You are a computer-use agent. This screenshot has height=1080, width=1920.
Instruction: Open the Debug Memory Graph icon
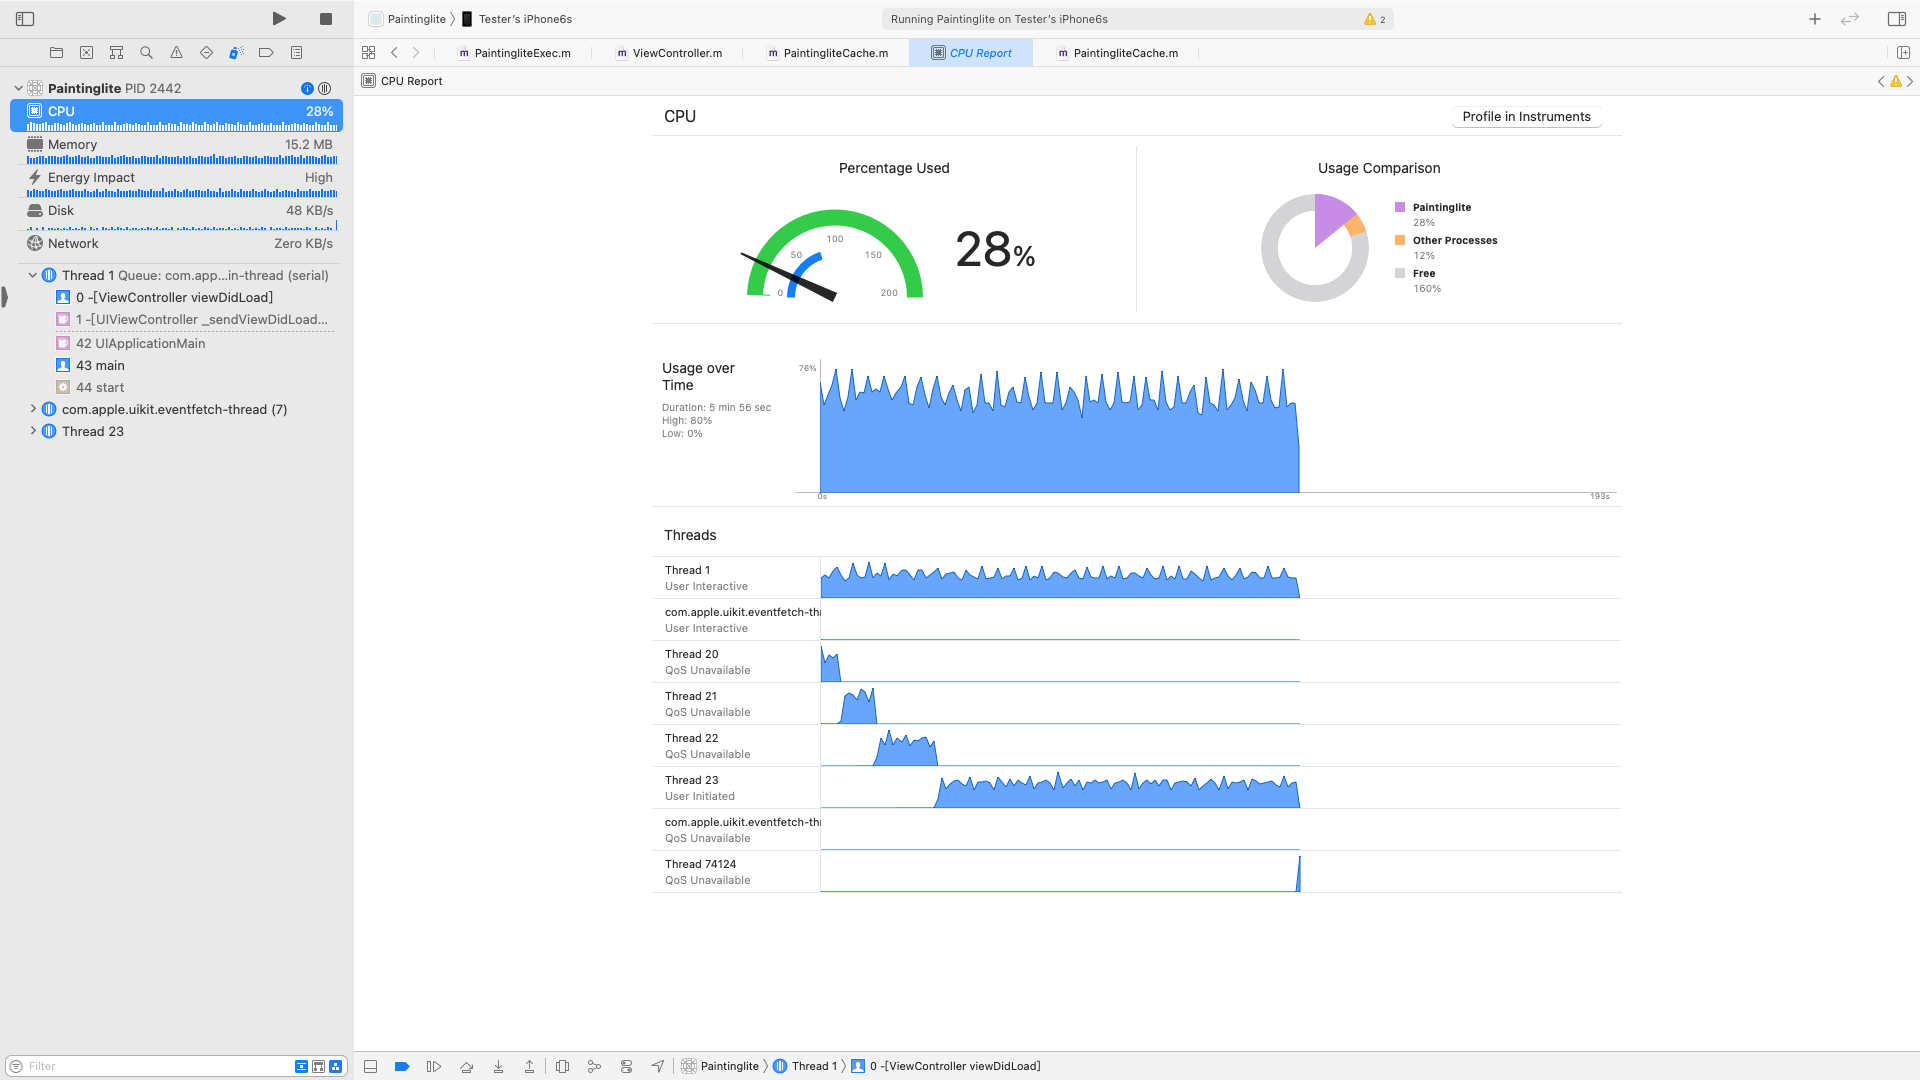[x=594, y=1067]
